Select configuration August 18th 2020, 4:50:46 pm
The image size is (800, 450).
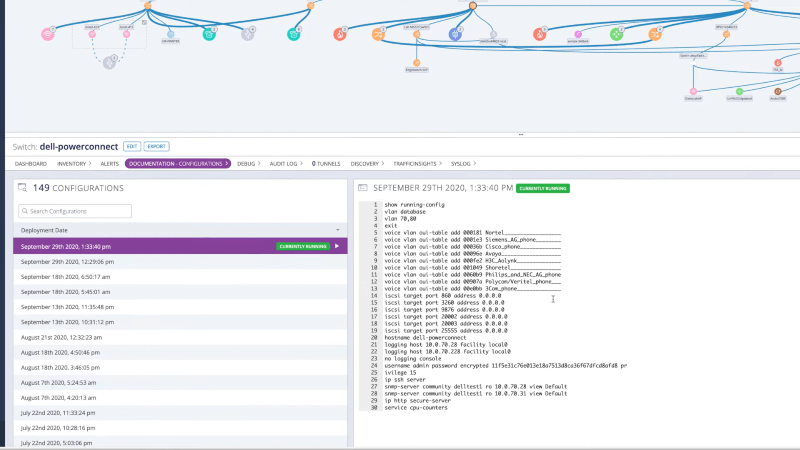[x=180, y=353]
